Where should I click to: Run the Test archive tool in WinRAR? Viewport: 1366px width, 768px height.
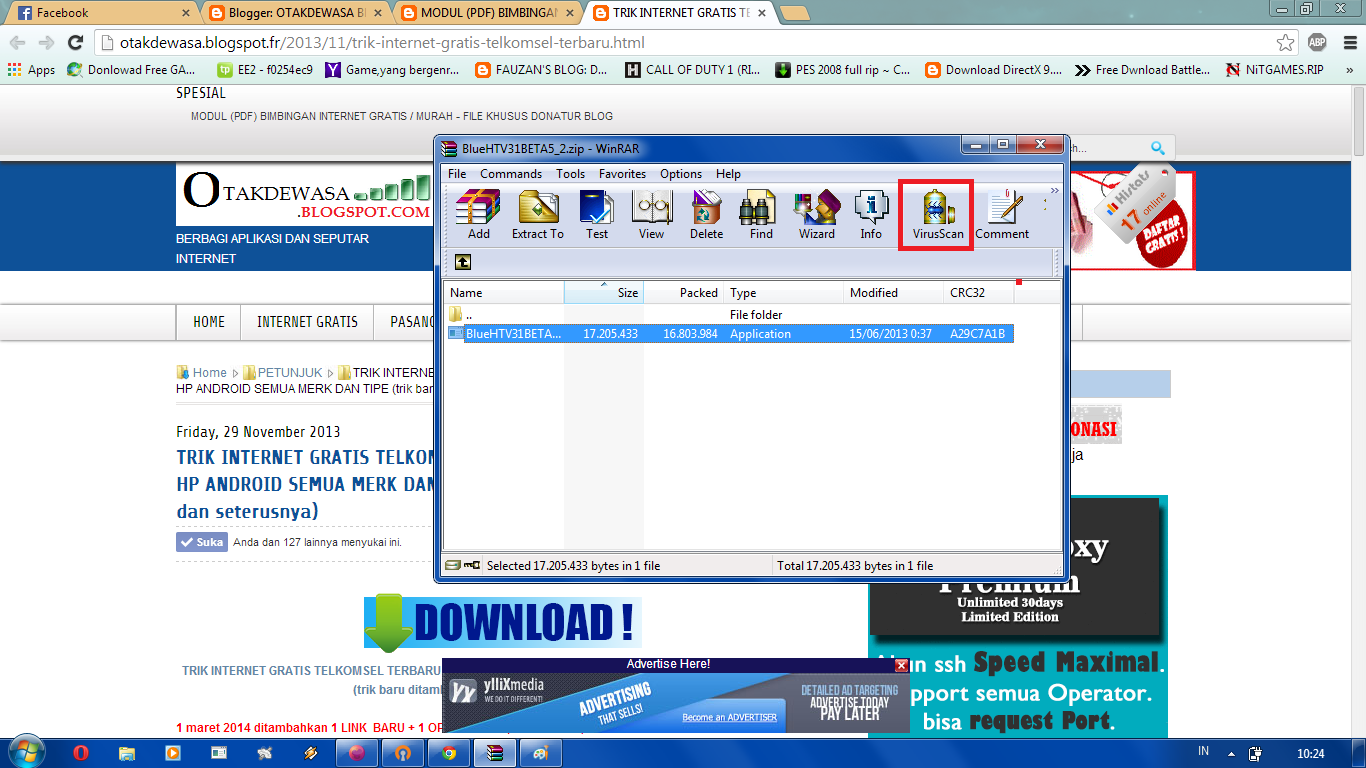pyautogui.click(x=597, y=214)
